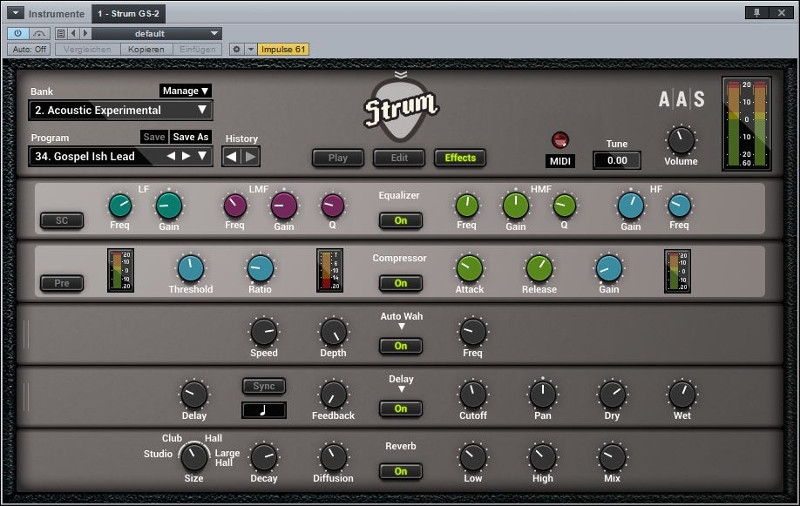Switch to the Play view
The height and width of the screenshot is (506, 800).
pyautogui.click(x=338, y=158)
